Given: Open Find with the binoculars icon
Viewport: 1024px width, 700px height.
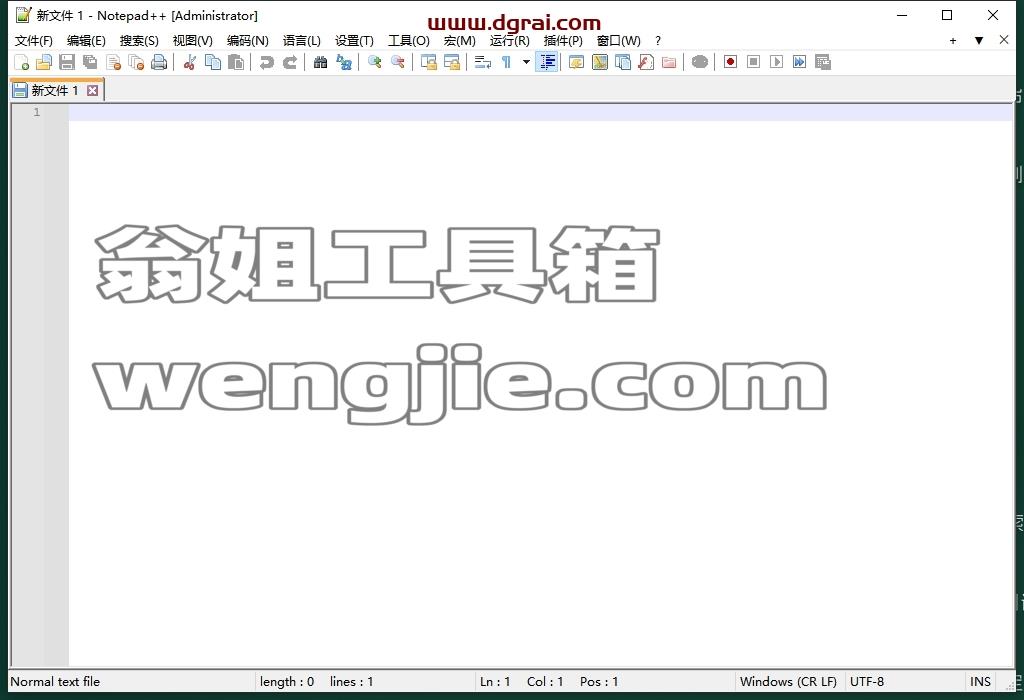Looking at the screenshot, I should 320,62.
